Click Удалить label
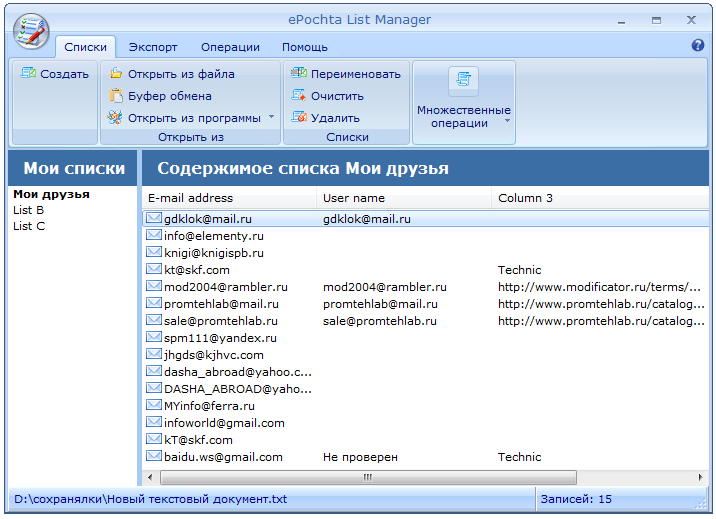This screenshot has width=716, height=519. click(335, 118)
